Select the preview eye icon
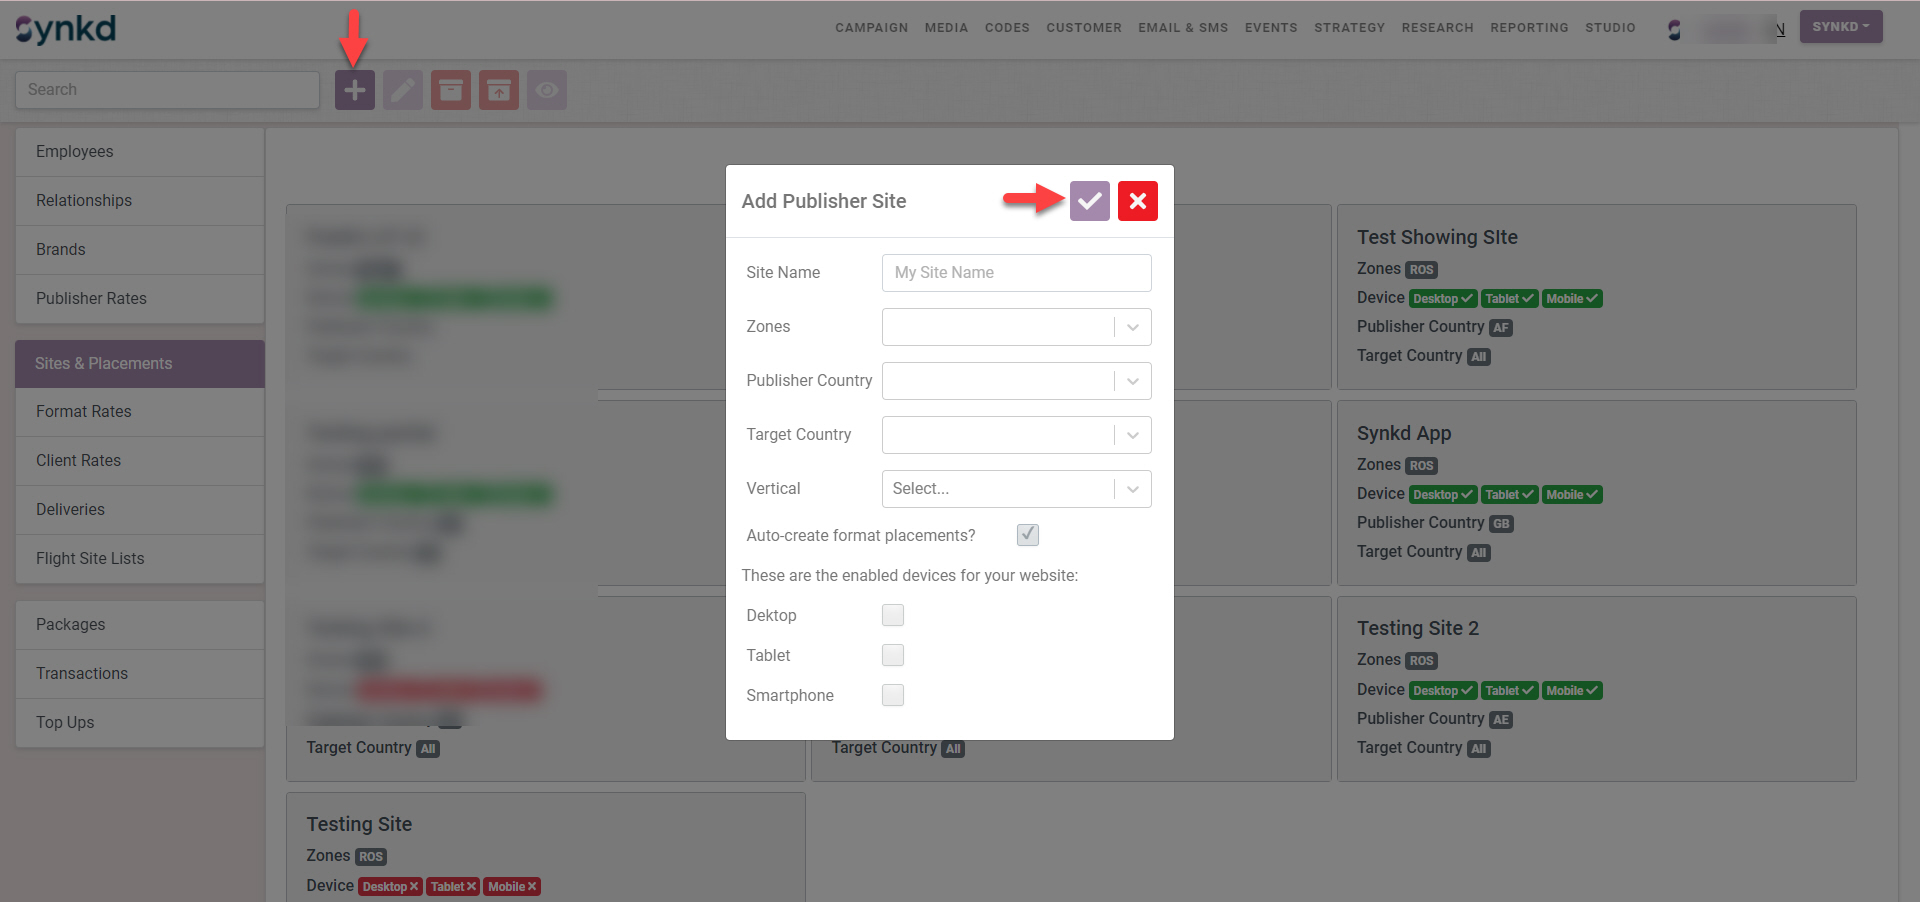This screenshot has height=902, width=1920. point(546,89)
